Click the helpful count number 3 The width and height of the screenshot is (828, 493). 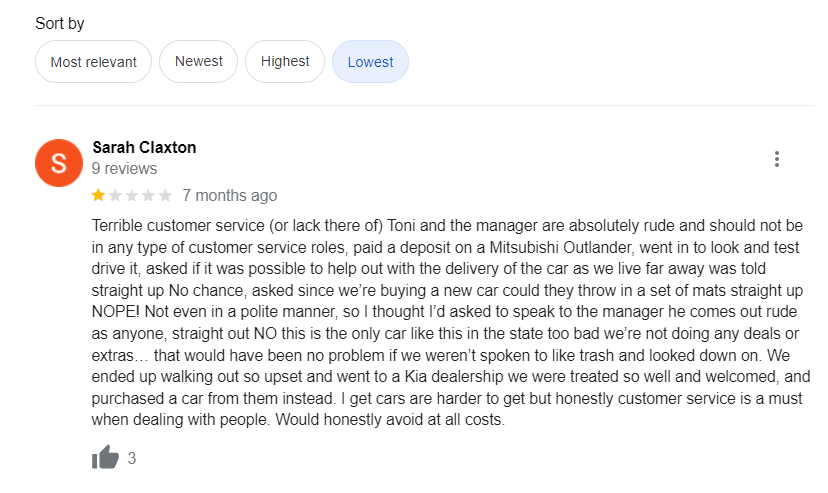coord(132,459)
